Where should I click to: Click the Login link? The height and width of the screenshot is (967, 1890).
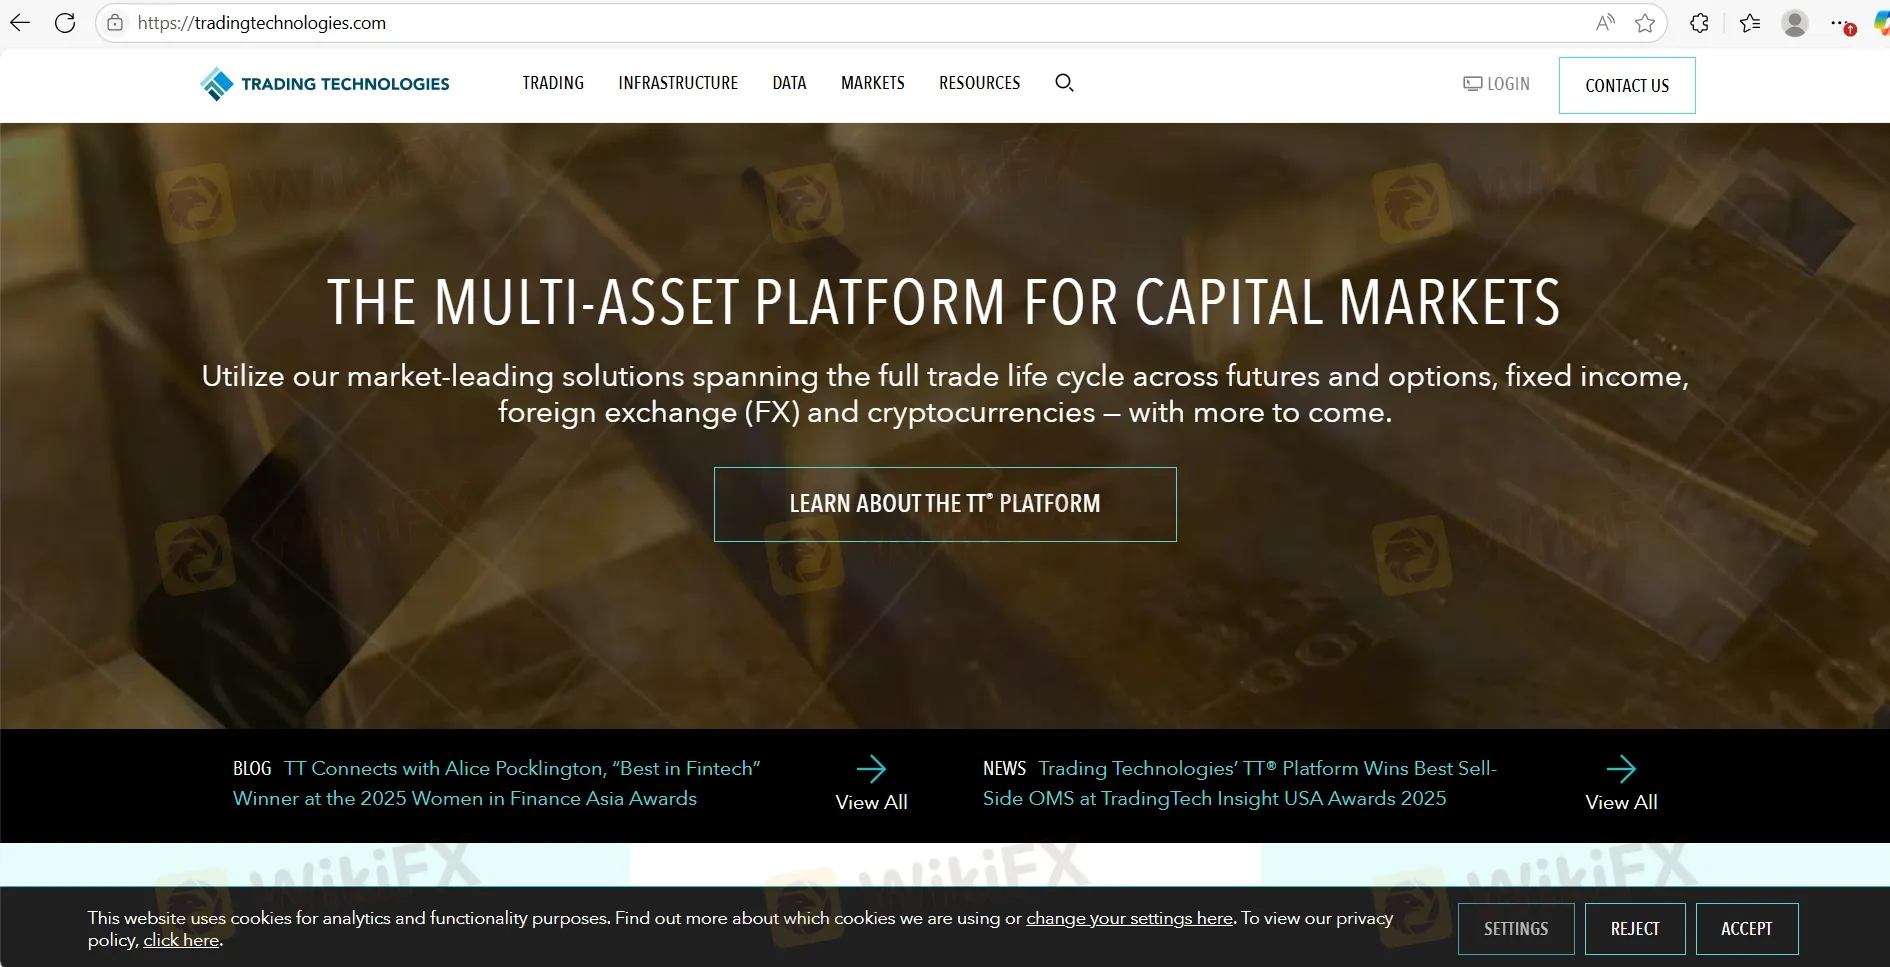click(x=1496, y=84)
